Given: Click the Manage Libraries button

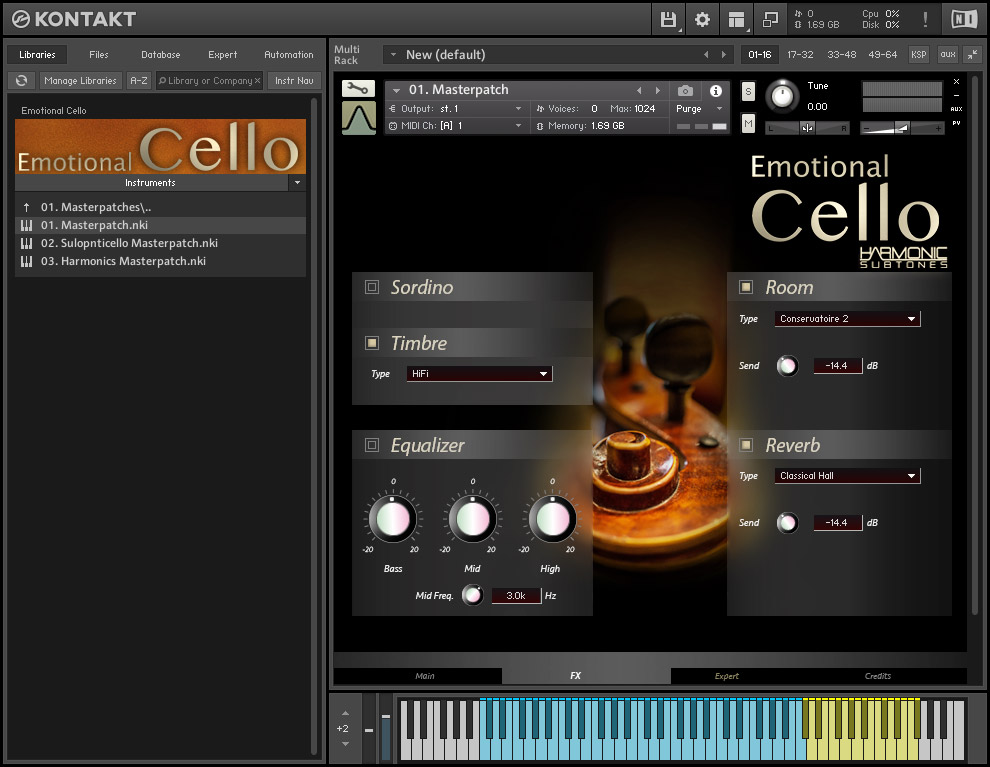Looking at the screenshot, I should (81, 81).
